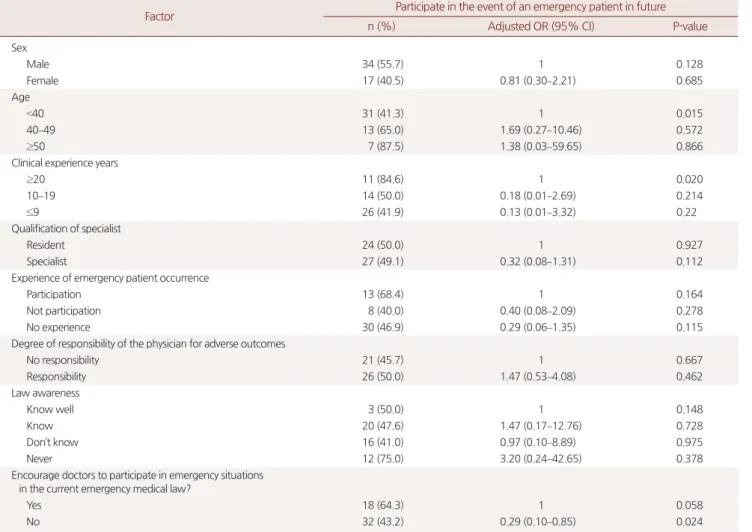Select the odds ratio '1.47 (0.17-12.76)'
752x532 pixels.
[x=540, y=426]
